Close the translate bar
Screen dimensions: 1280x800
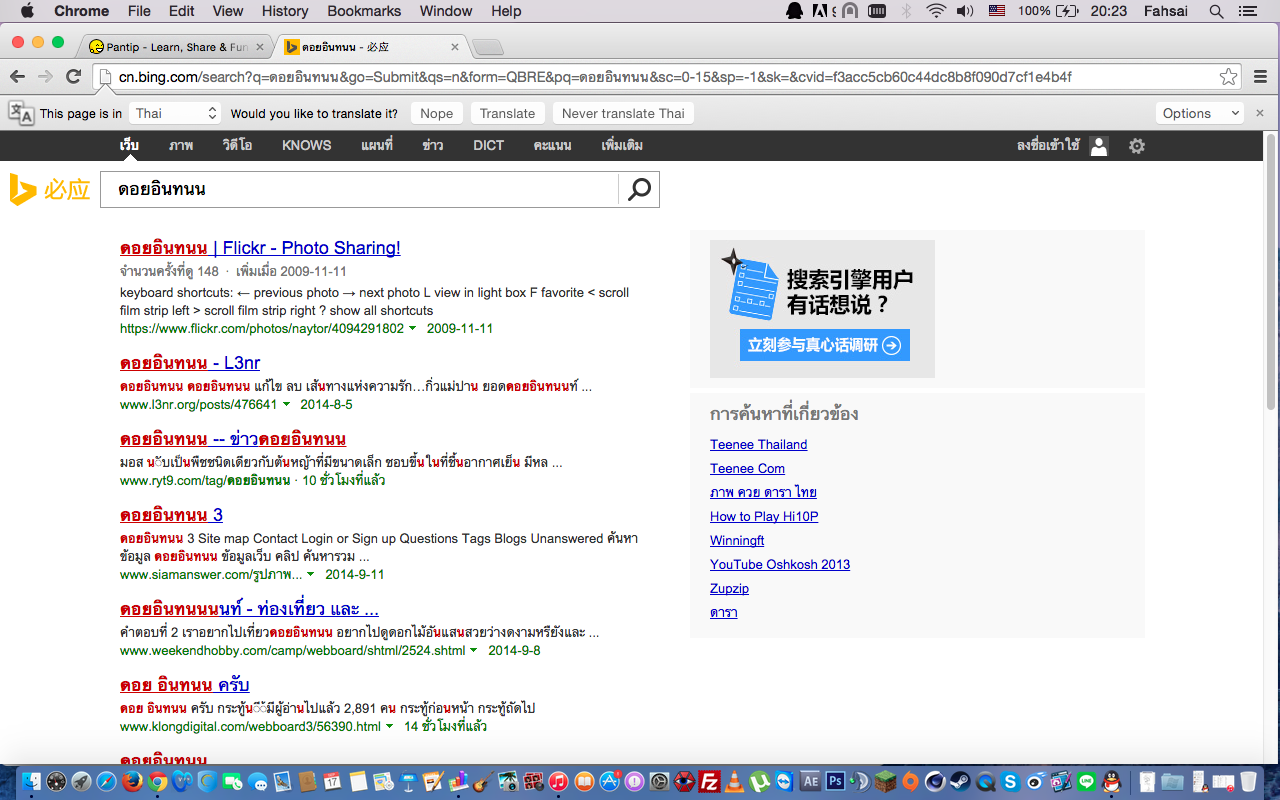click(1260, 113)
